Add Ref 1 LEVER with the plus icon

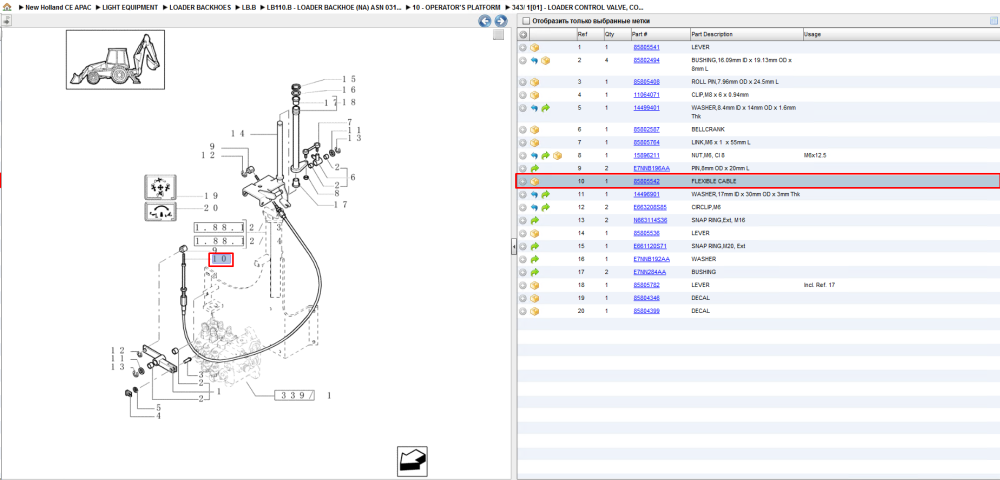pyautogui.click(x=523, y=48)
